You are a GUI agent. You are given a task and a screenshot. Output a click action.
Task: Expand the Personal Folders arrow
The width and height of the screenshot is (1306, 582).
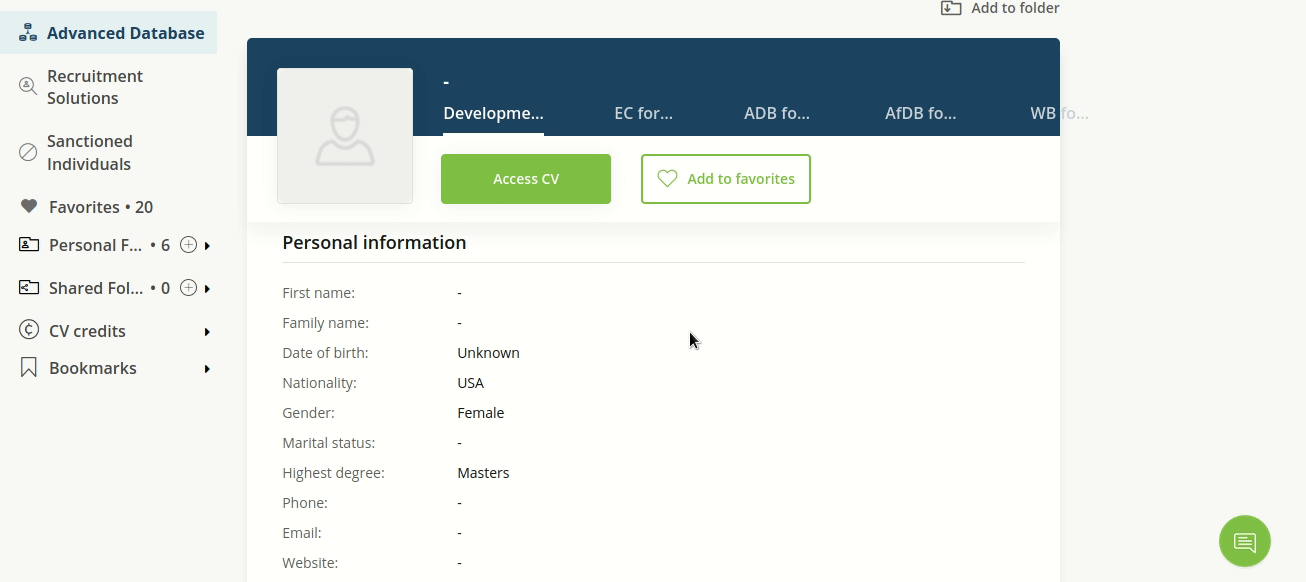click(207, 246)
